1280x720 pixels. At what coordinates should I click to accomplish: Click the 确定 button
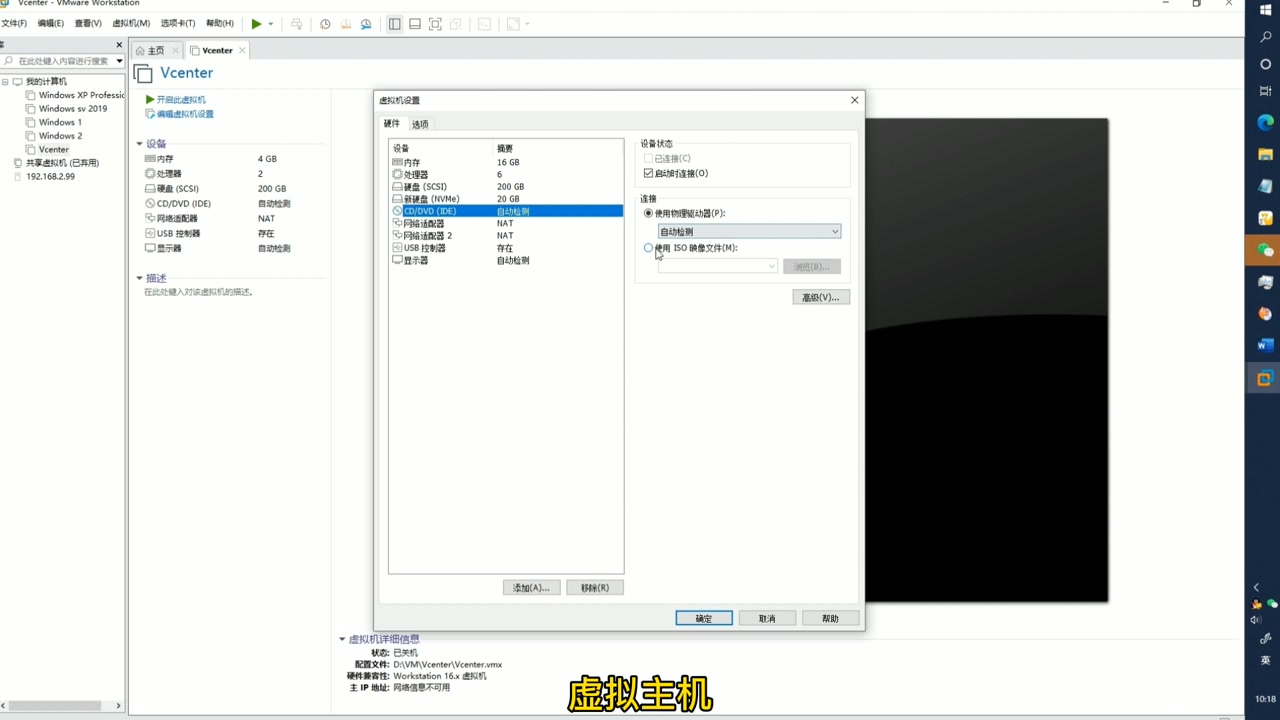click(x=704, y=618)
